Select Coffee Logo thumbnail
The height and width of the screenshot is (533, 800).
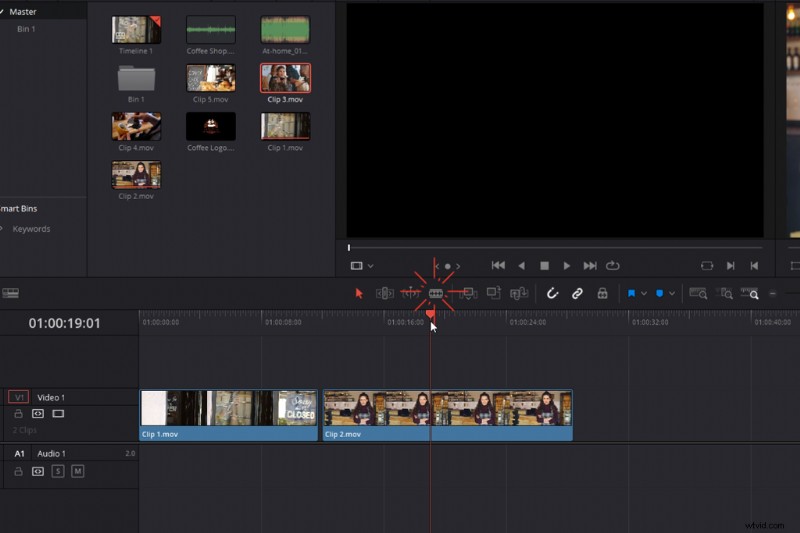click(x=211, y=126)
